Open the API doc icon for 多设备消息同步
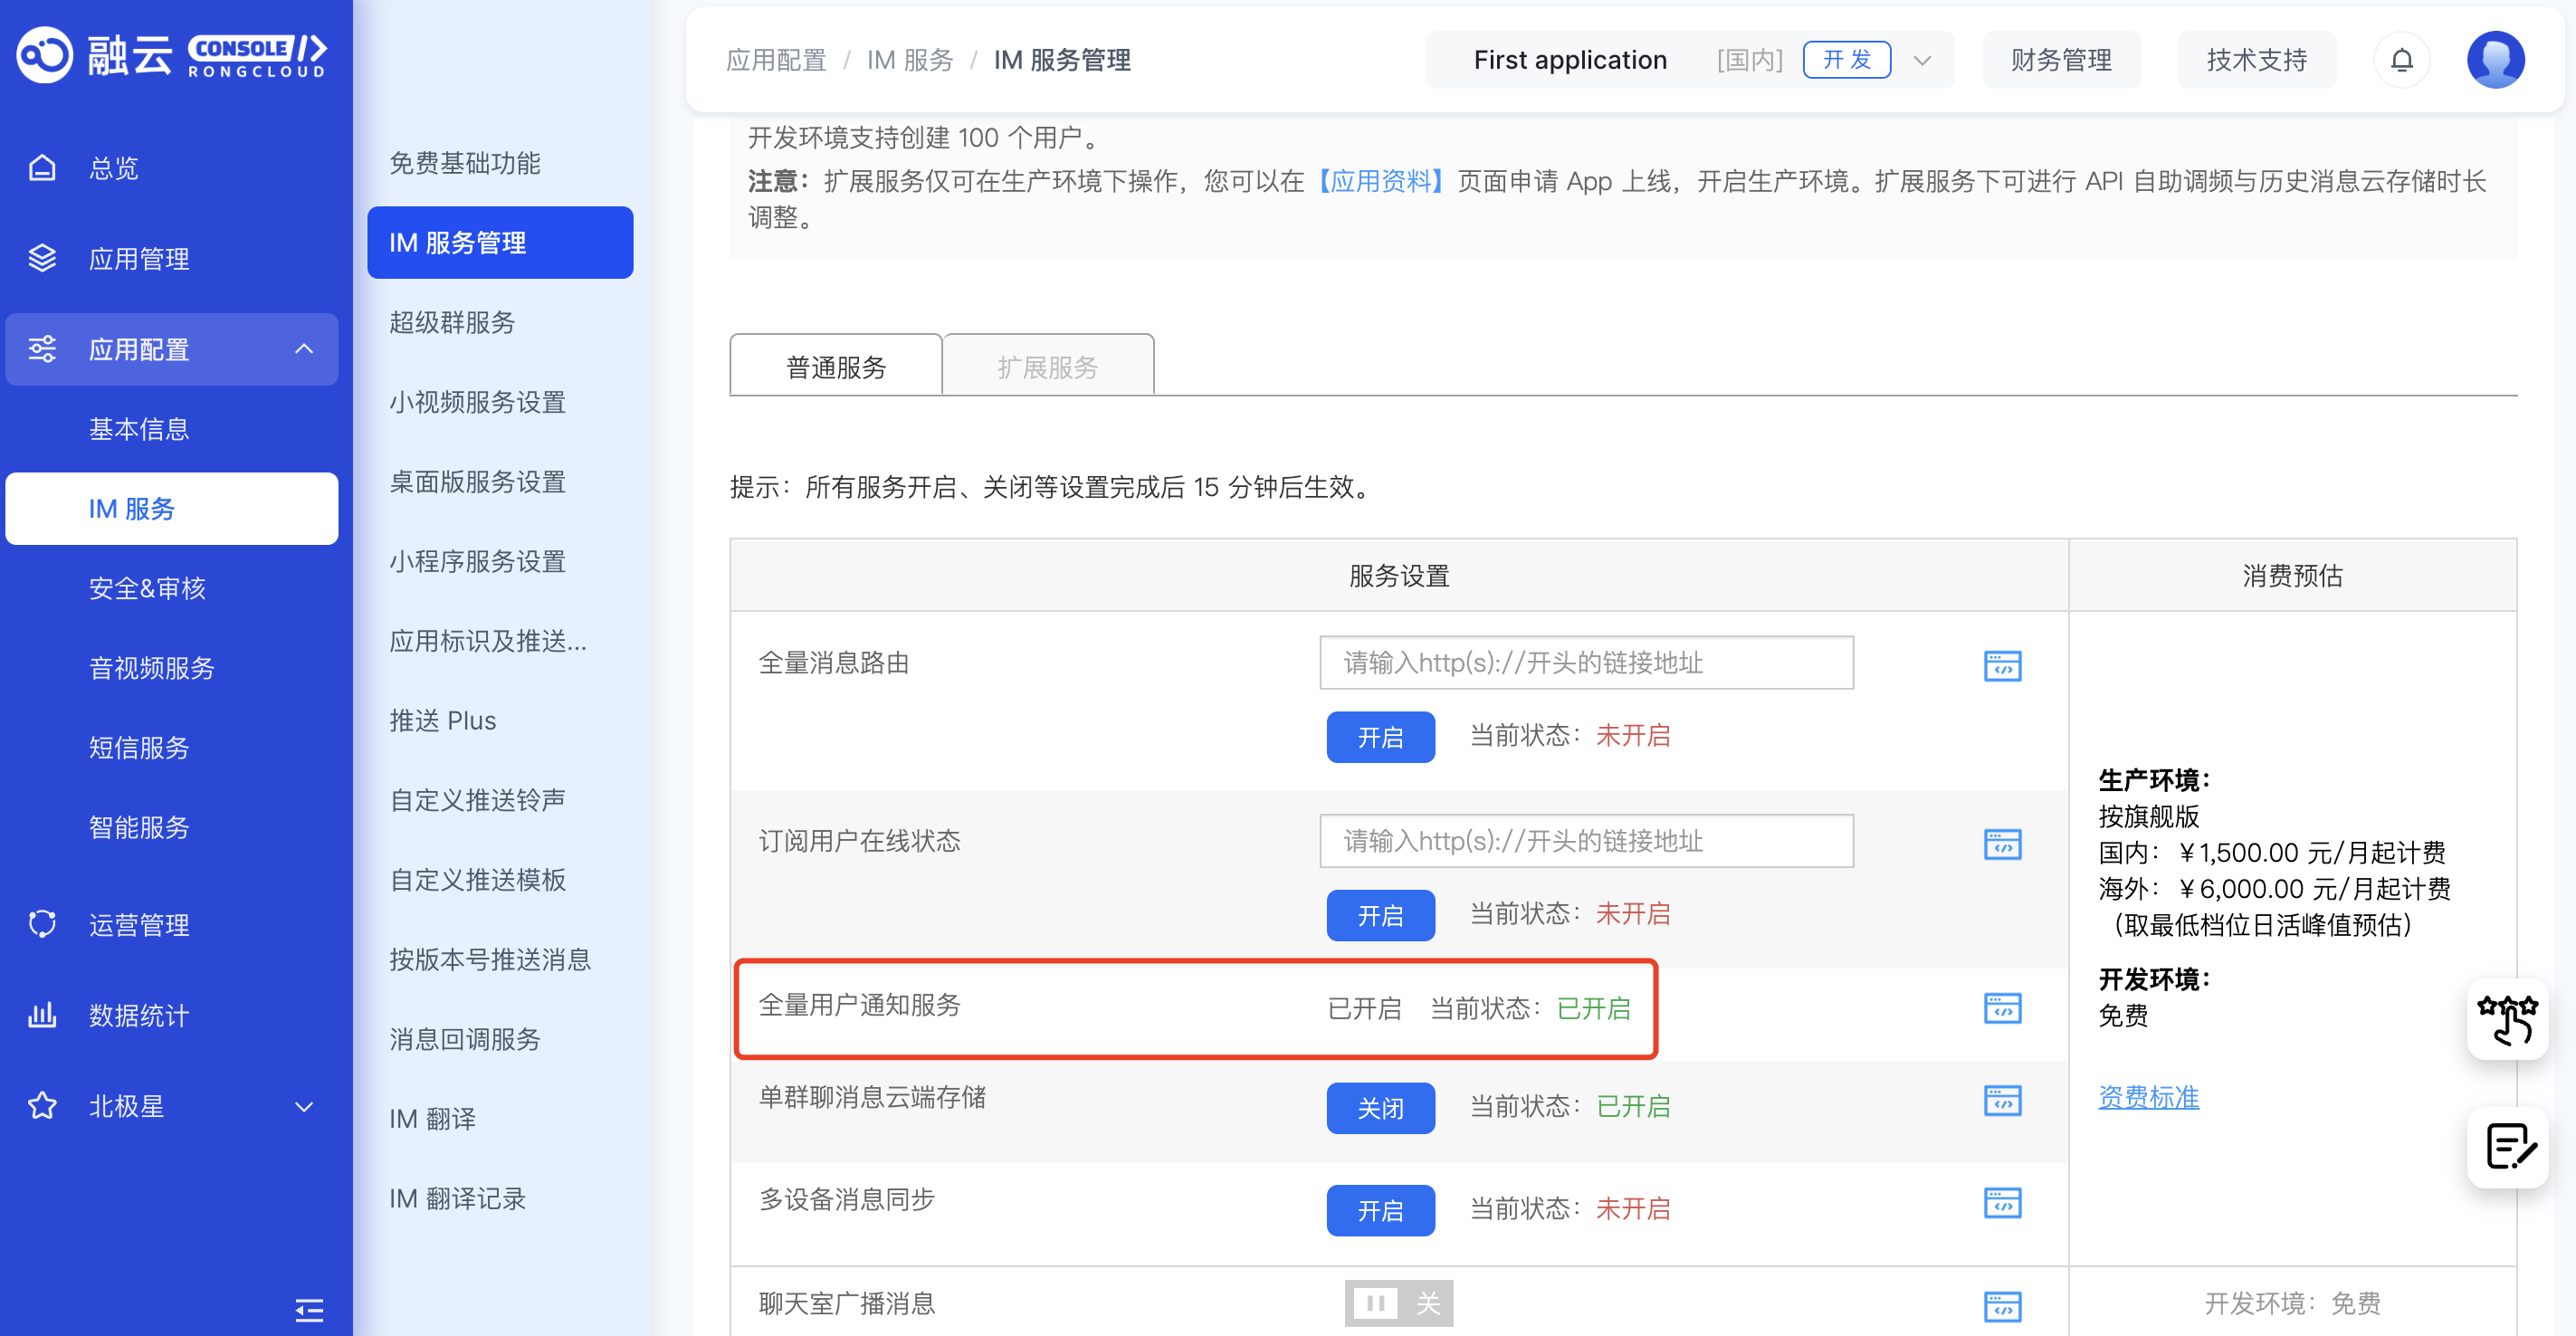This screenshot has height=1336, width=2576. point(2002,1202)
